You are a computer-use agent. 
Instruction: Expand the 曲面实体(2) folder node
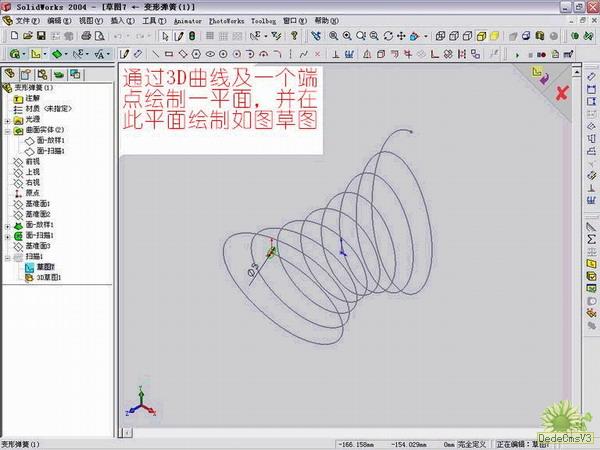(7, 130)
